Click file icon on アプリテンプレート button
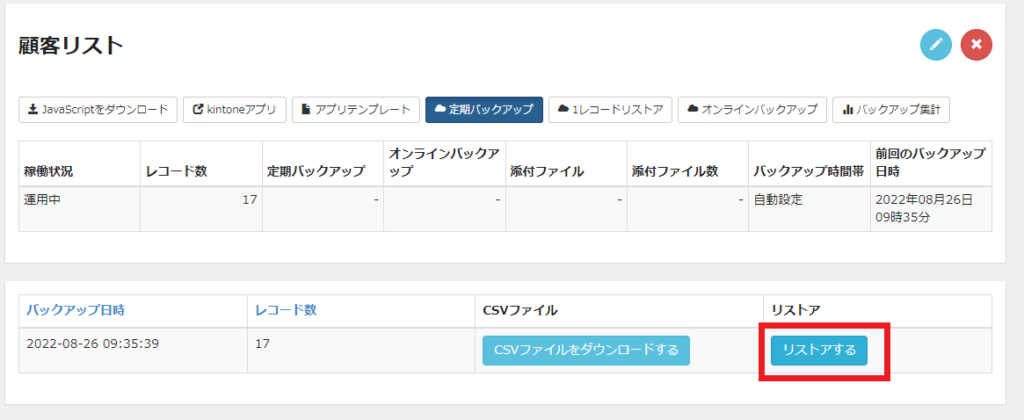1024x420 pixels. [306, 110]
